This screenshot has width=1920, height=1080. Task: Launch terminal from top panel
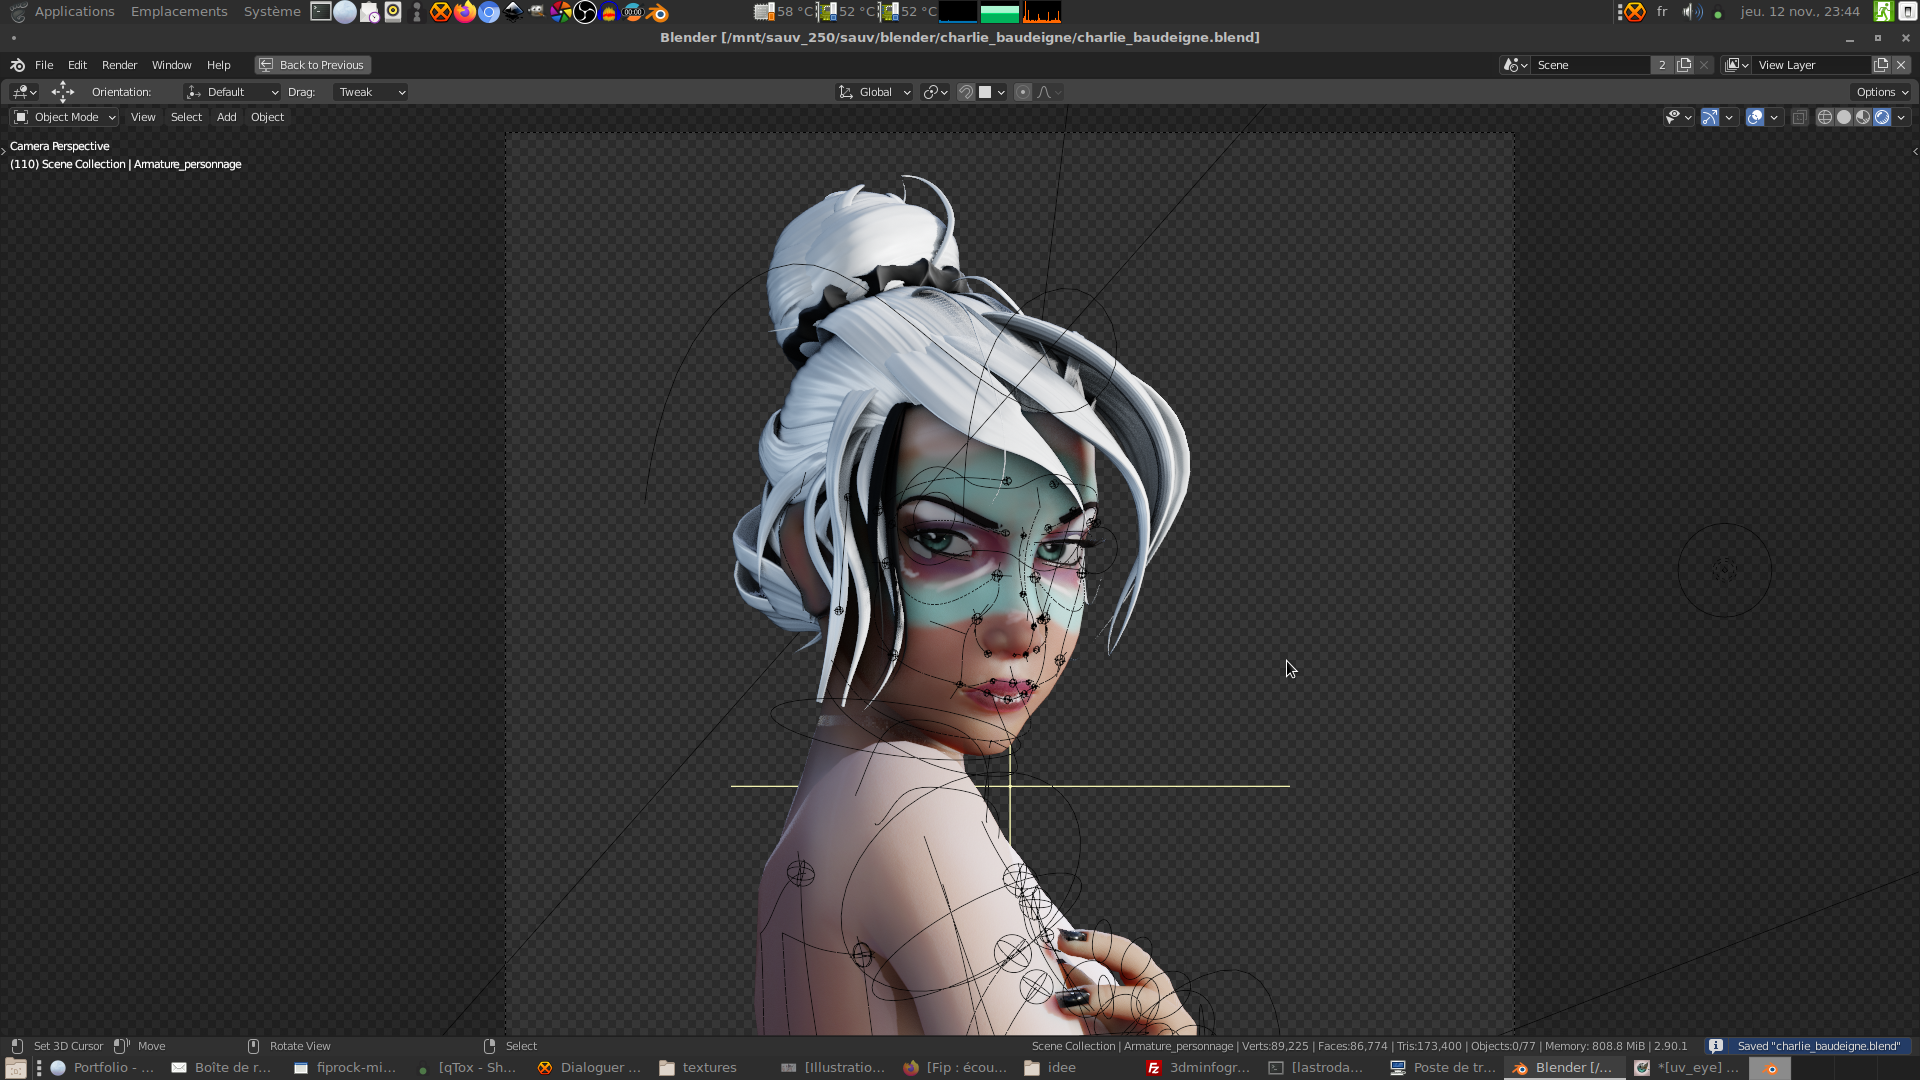coord(321,12)
